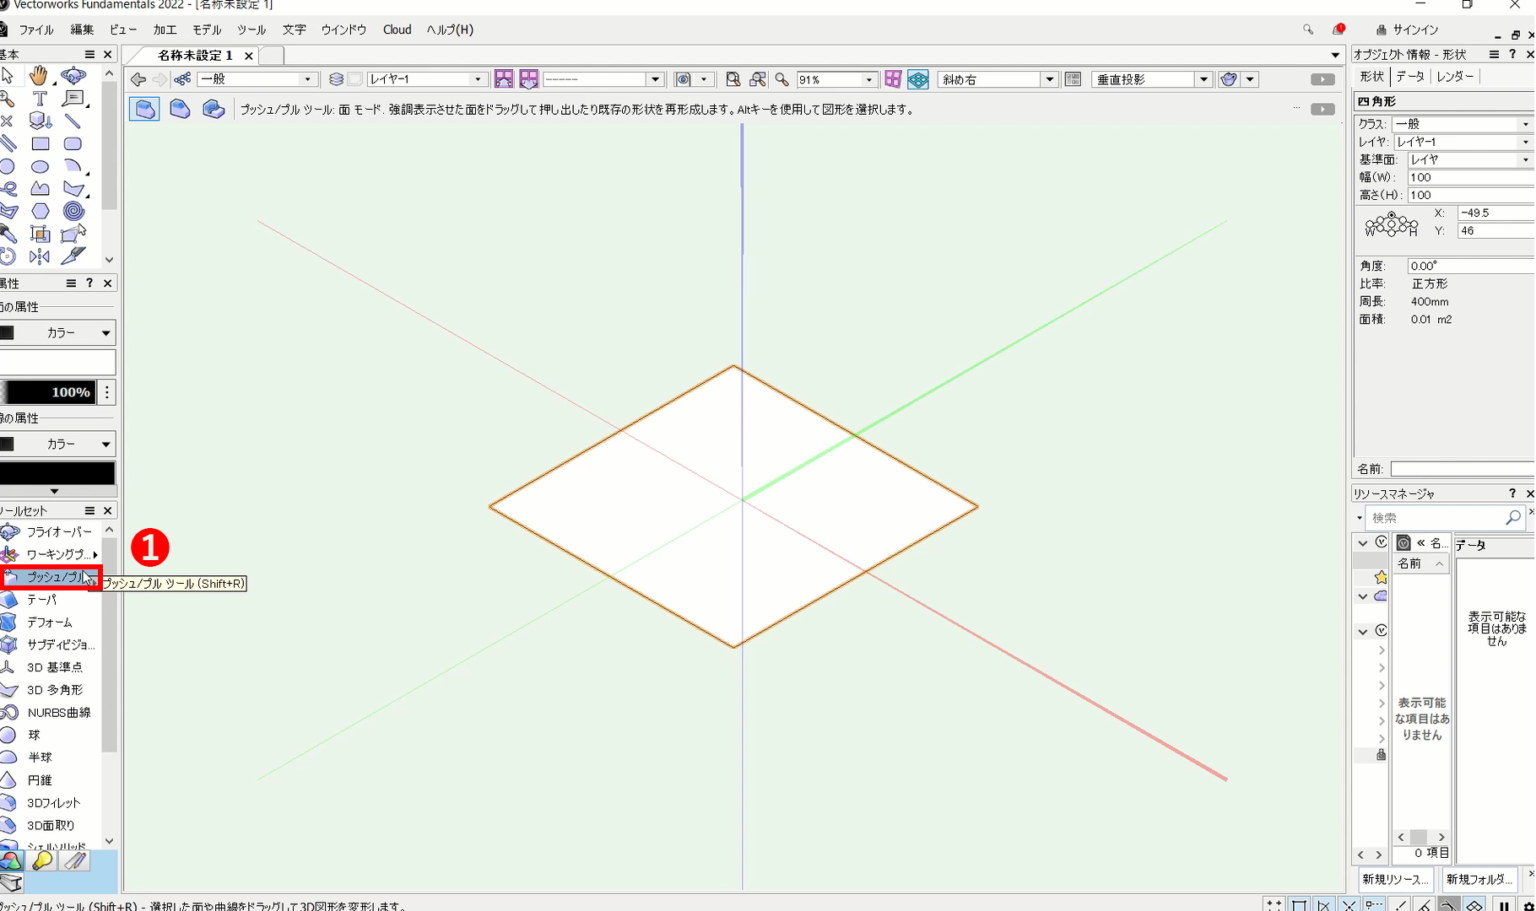Open the モデル menu

point(206,30)
